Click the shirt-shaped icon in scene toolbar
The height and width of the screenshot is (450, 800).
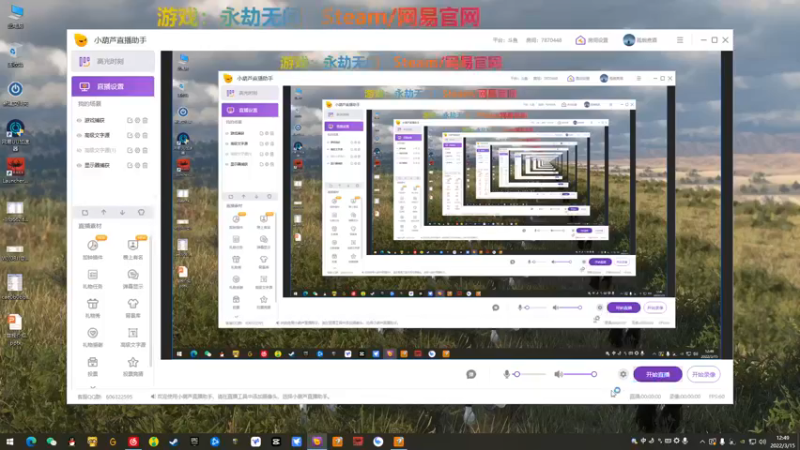141,212
